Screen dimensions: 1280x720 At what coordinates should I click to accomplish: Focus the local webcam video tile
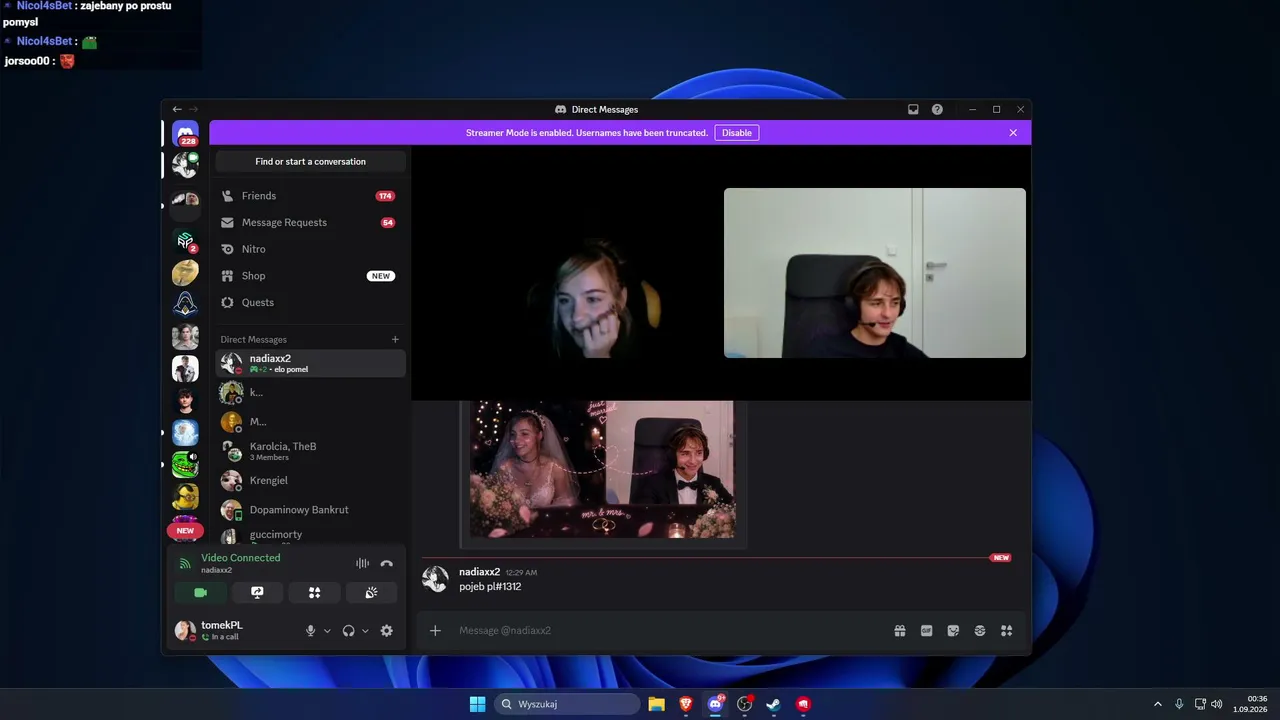click(x=875, y=273)
